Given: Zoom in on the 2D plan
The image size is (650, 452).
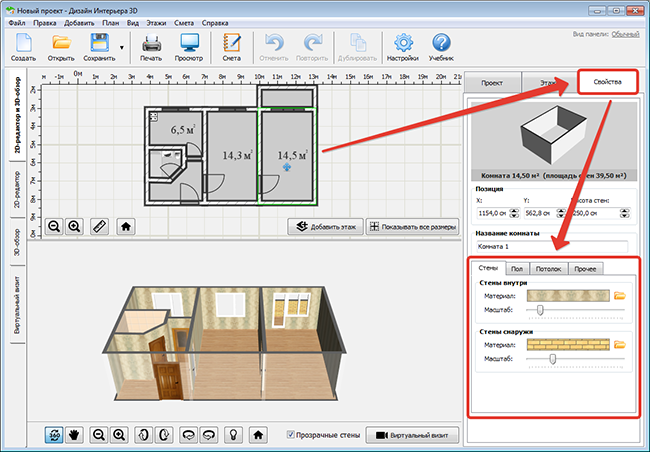Looking at the screenshot, I should (x=74, y=226).
